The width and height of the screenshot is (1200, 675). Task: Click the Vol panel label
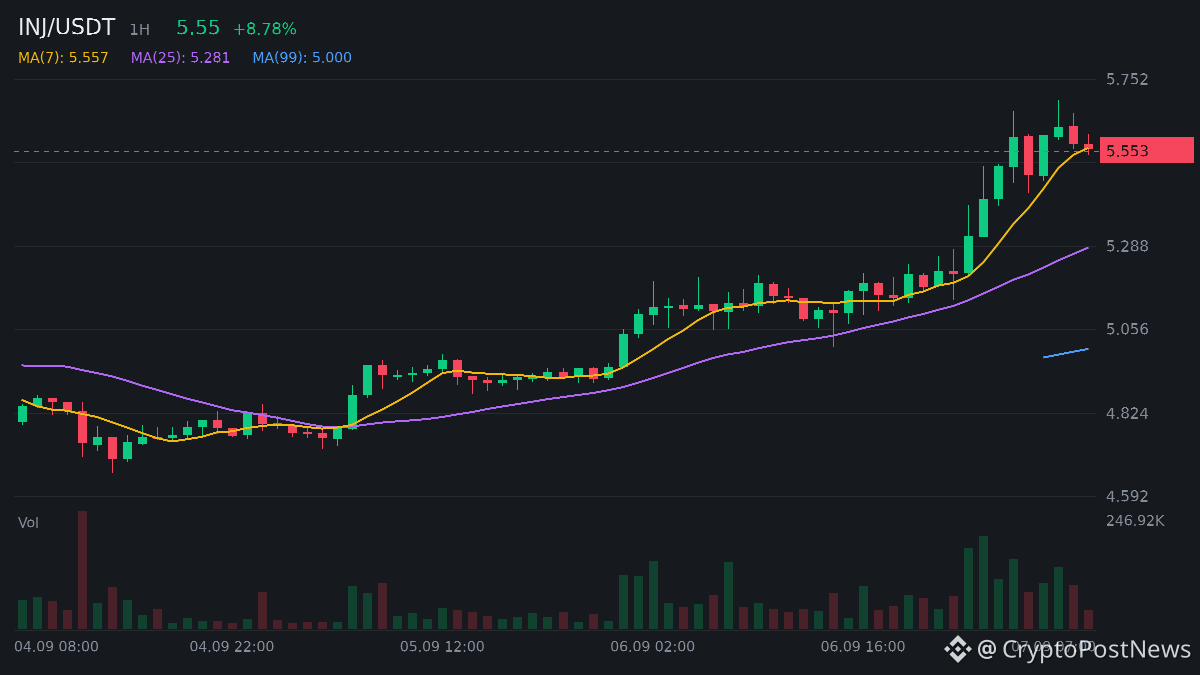[28, 523]
